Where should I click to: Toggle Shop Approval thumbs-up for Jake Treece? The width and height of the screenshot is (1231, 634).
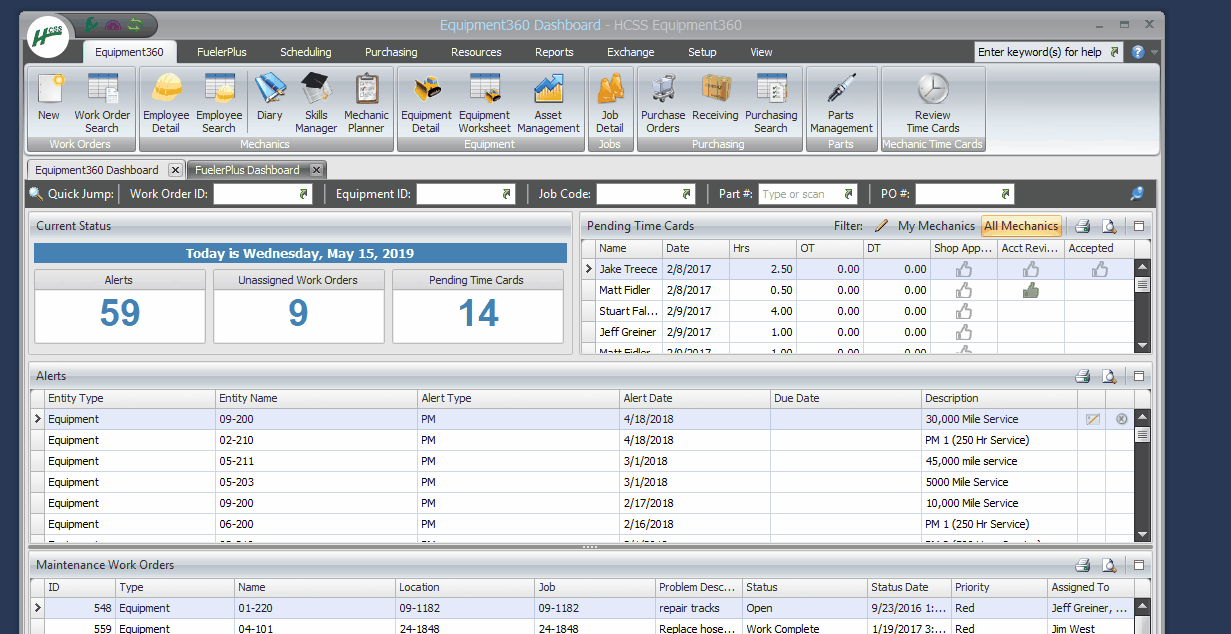pos(964,269)
